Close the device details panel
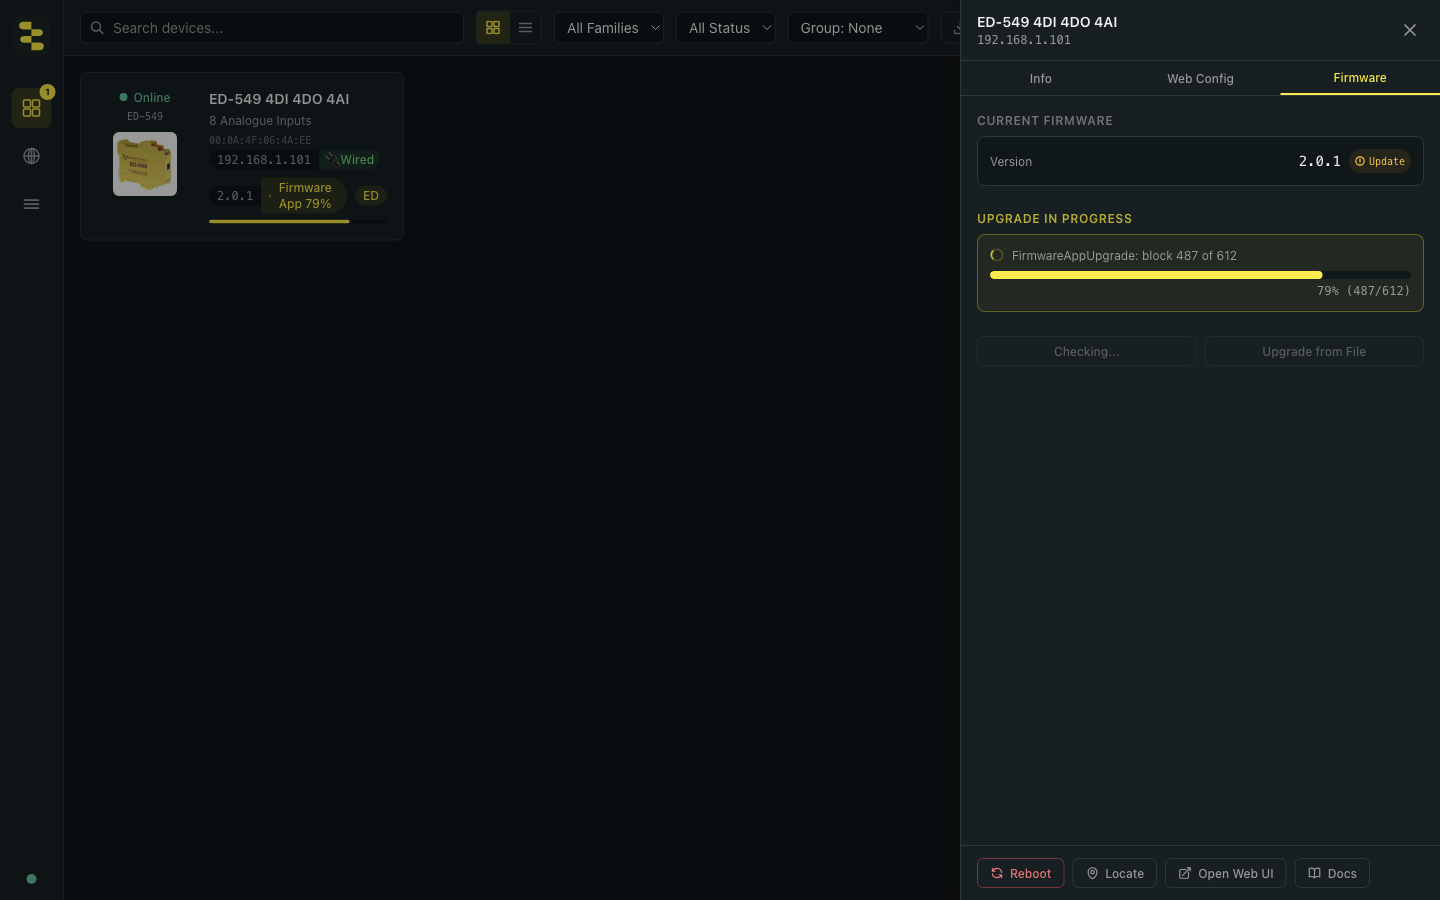 click(1410, 30)
